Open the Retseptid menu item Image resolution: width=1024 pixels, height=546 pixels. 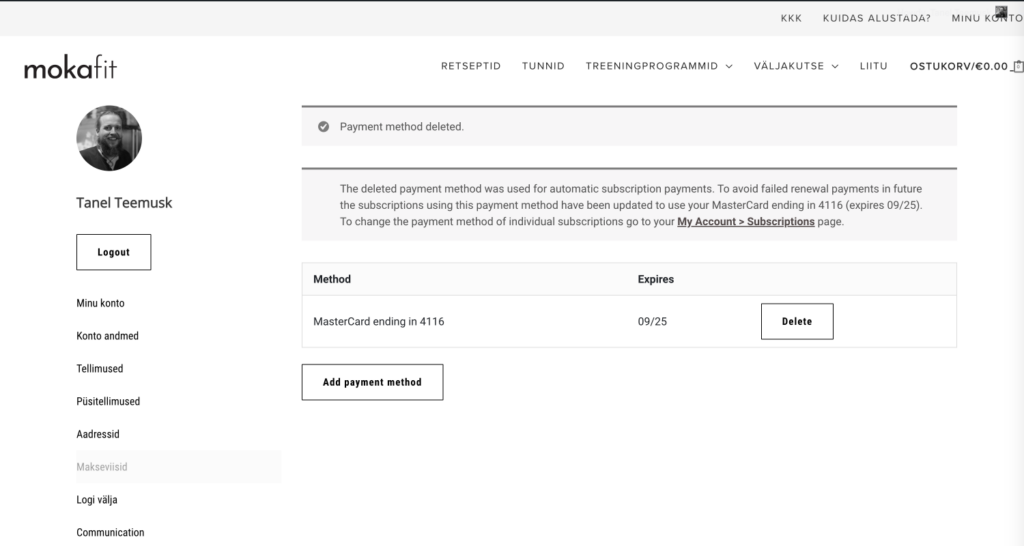pos(471,66)
